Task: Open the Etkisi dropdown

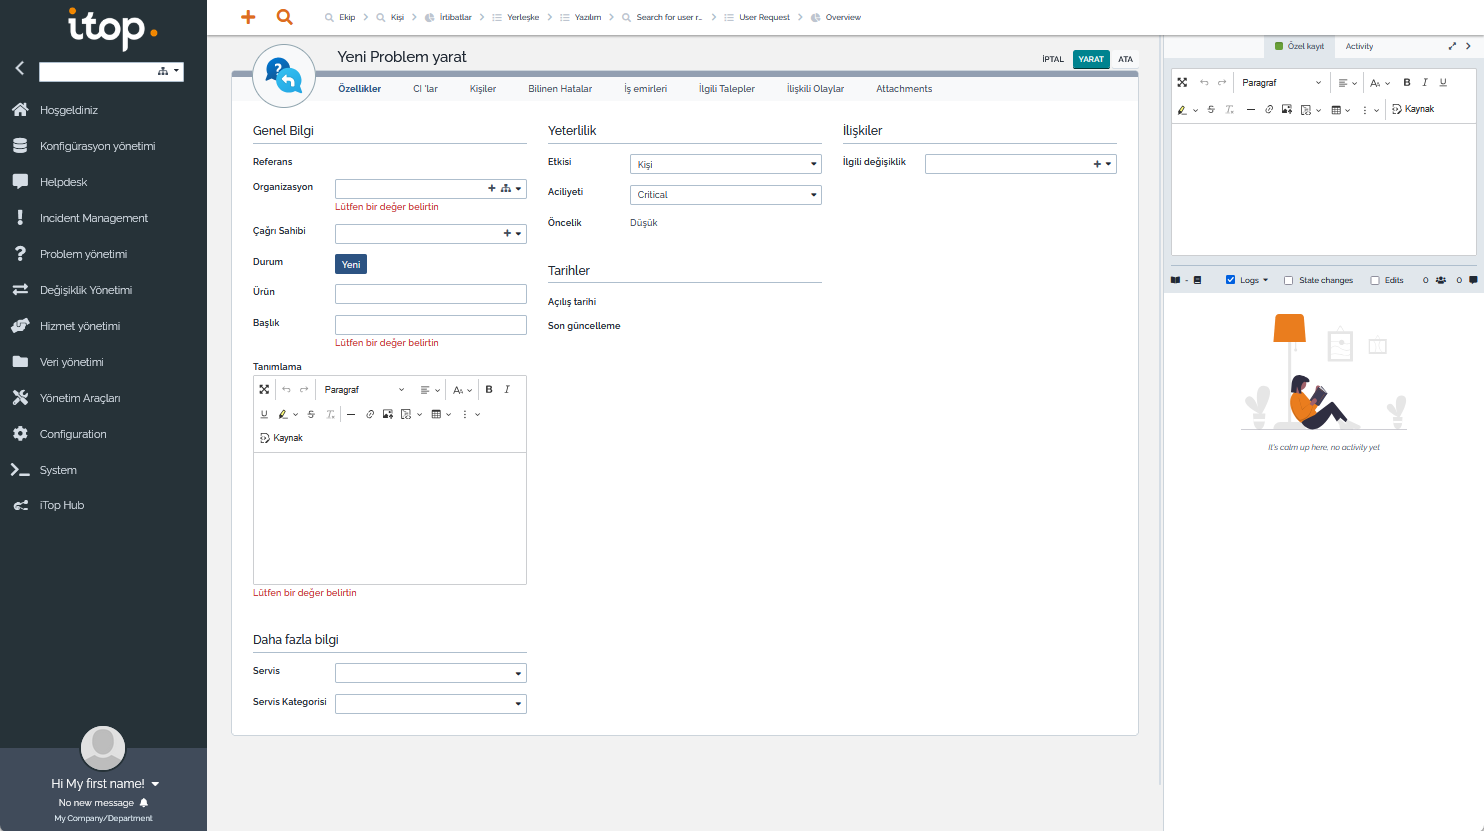Action: tap(725, 165)
